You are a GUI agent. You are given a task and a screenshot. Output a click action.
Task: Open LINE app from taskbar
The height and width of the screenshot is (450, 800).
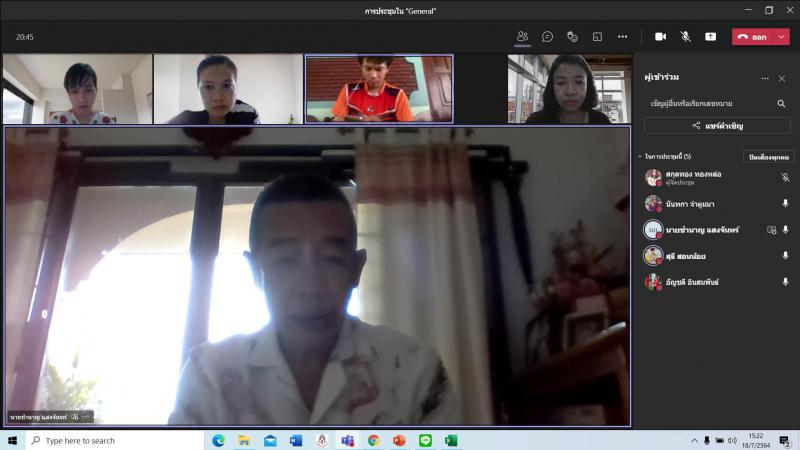[425, 440]
